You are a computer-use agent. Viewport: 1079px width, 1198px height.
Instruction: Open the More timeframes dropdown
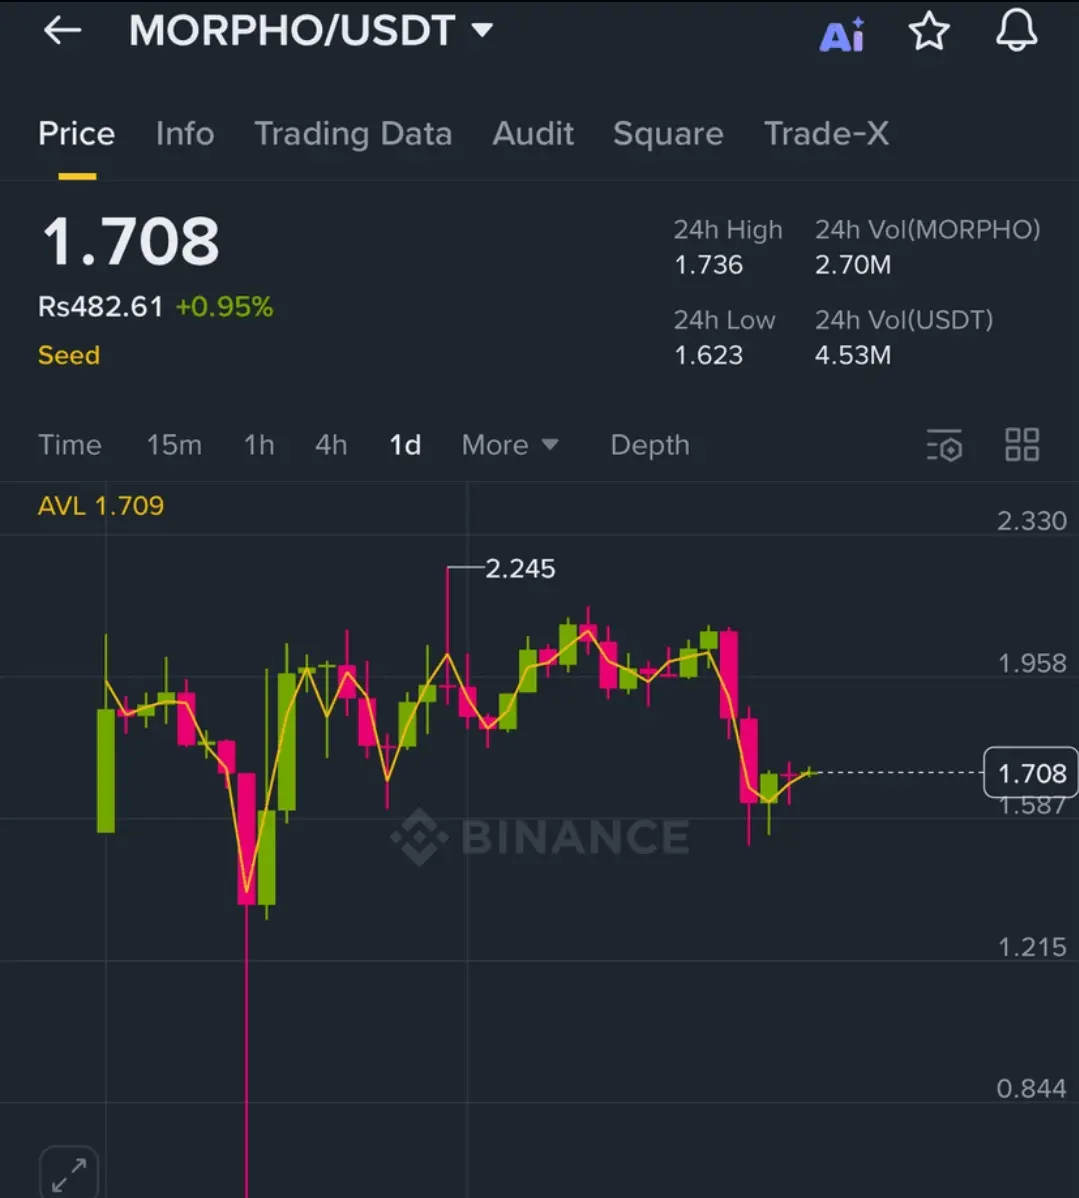(509, 445)
